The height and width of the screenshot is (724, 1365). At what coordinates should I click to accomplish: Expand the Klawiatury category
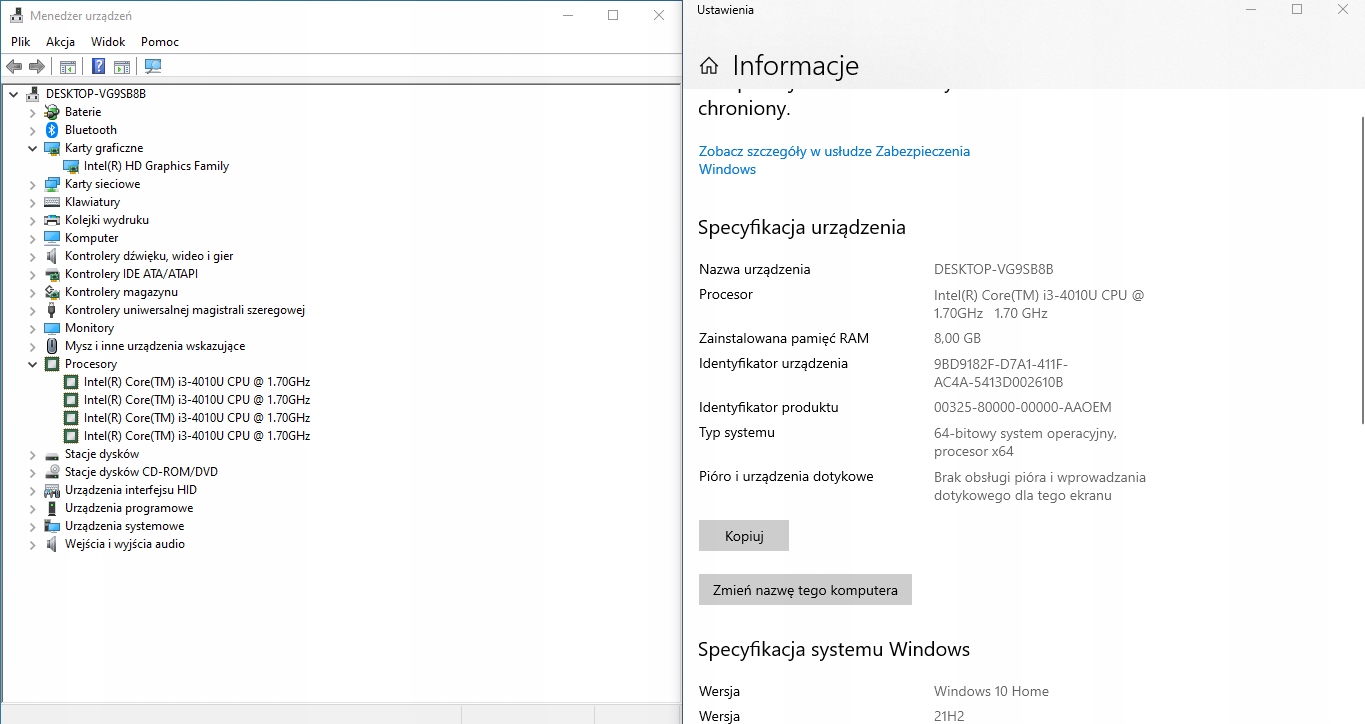[x=32, y=202]
